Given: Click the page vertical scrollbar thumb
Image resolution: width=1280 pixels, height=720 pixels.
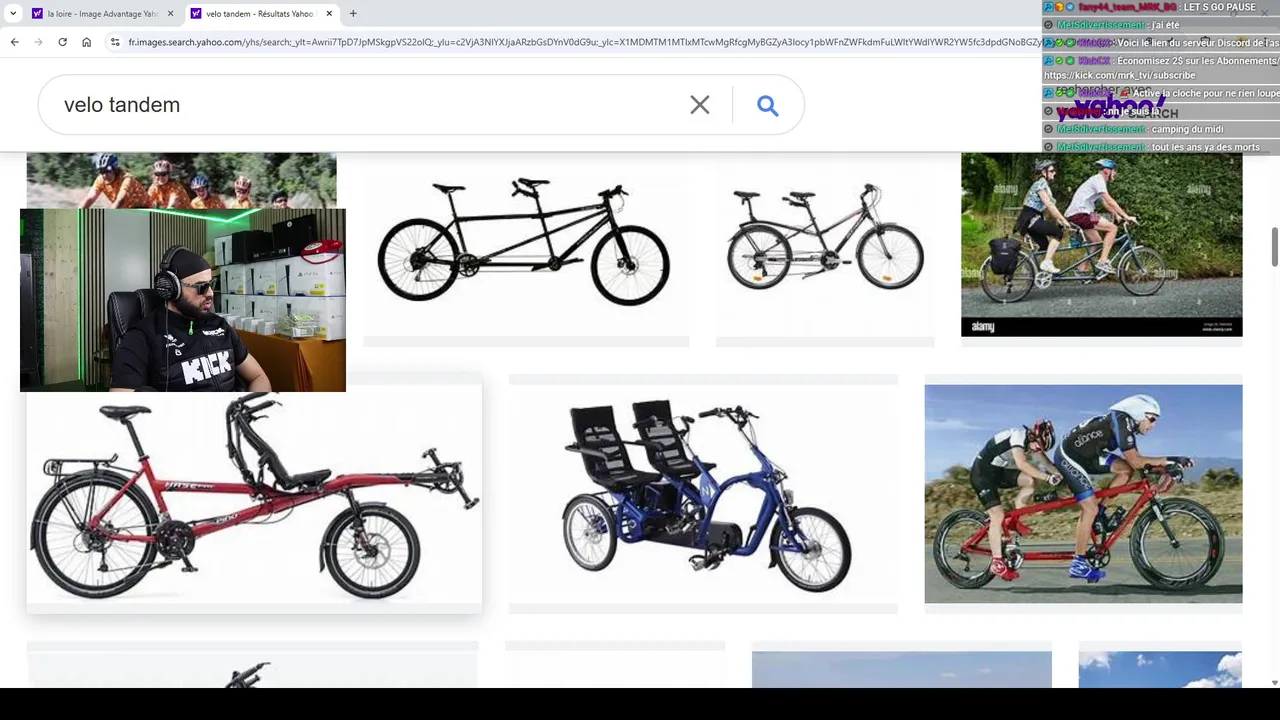Looking at the screenshot, I should click(x=1274, y=247).
